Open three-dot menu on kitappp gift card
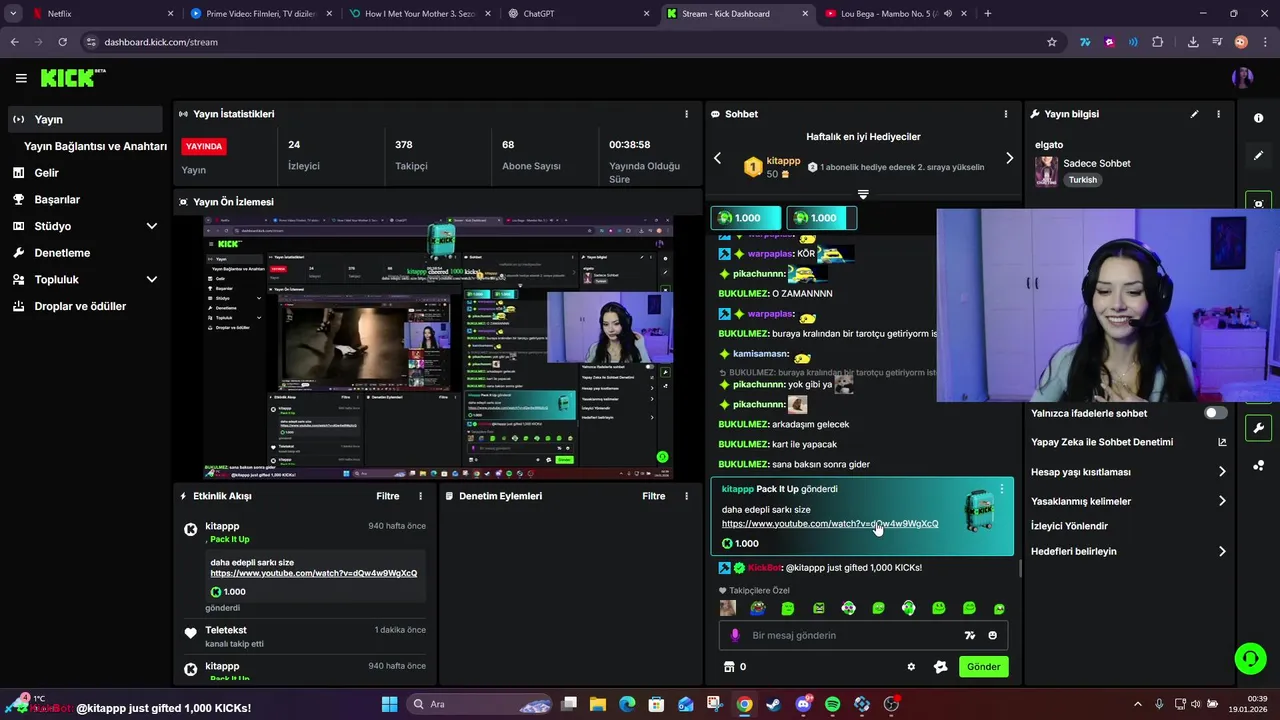 click(1002, 489)
